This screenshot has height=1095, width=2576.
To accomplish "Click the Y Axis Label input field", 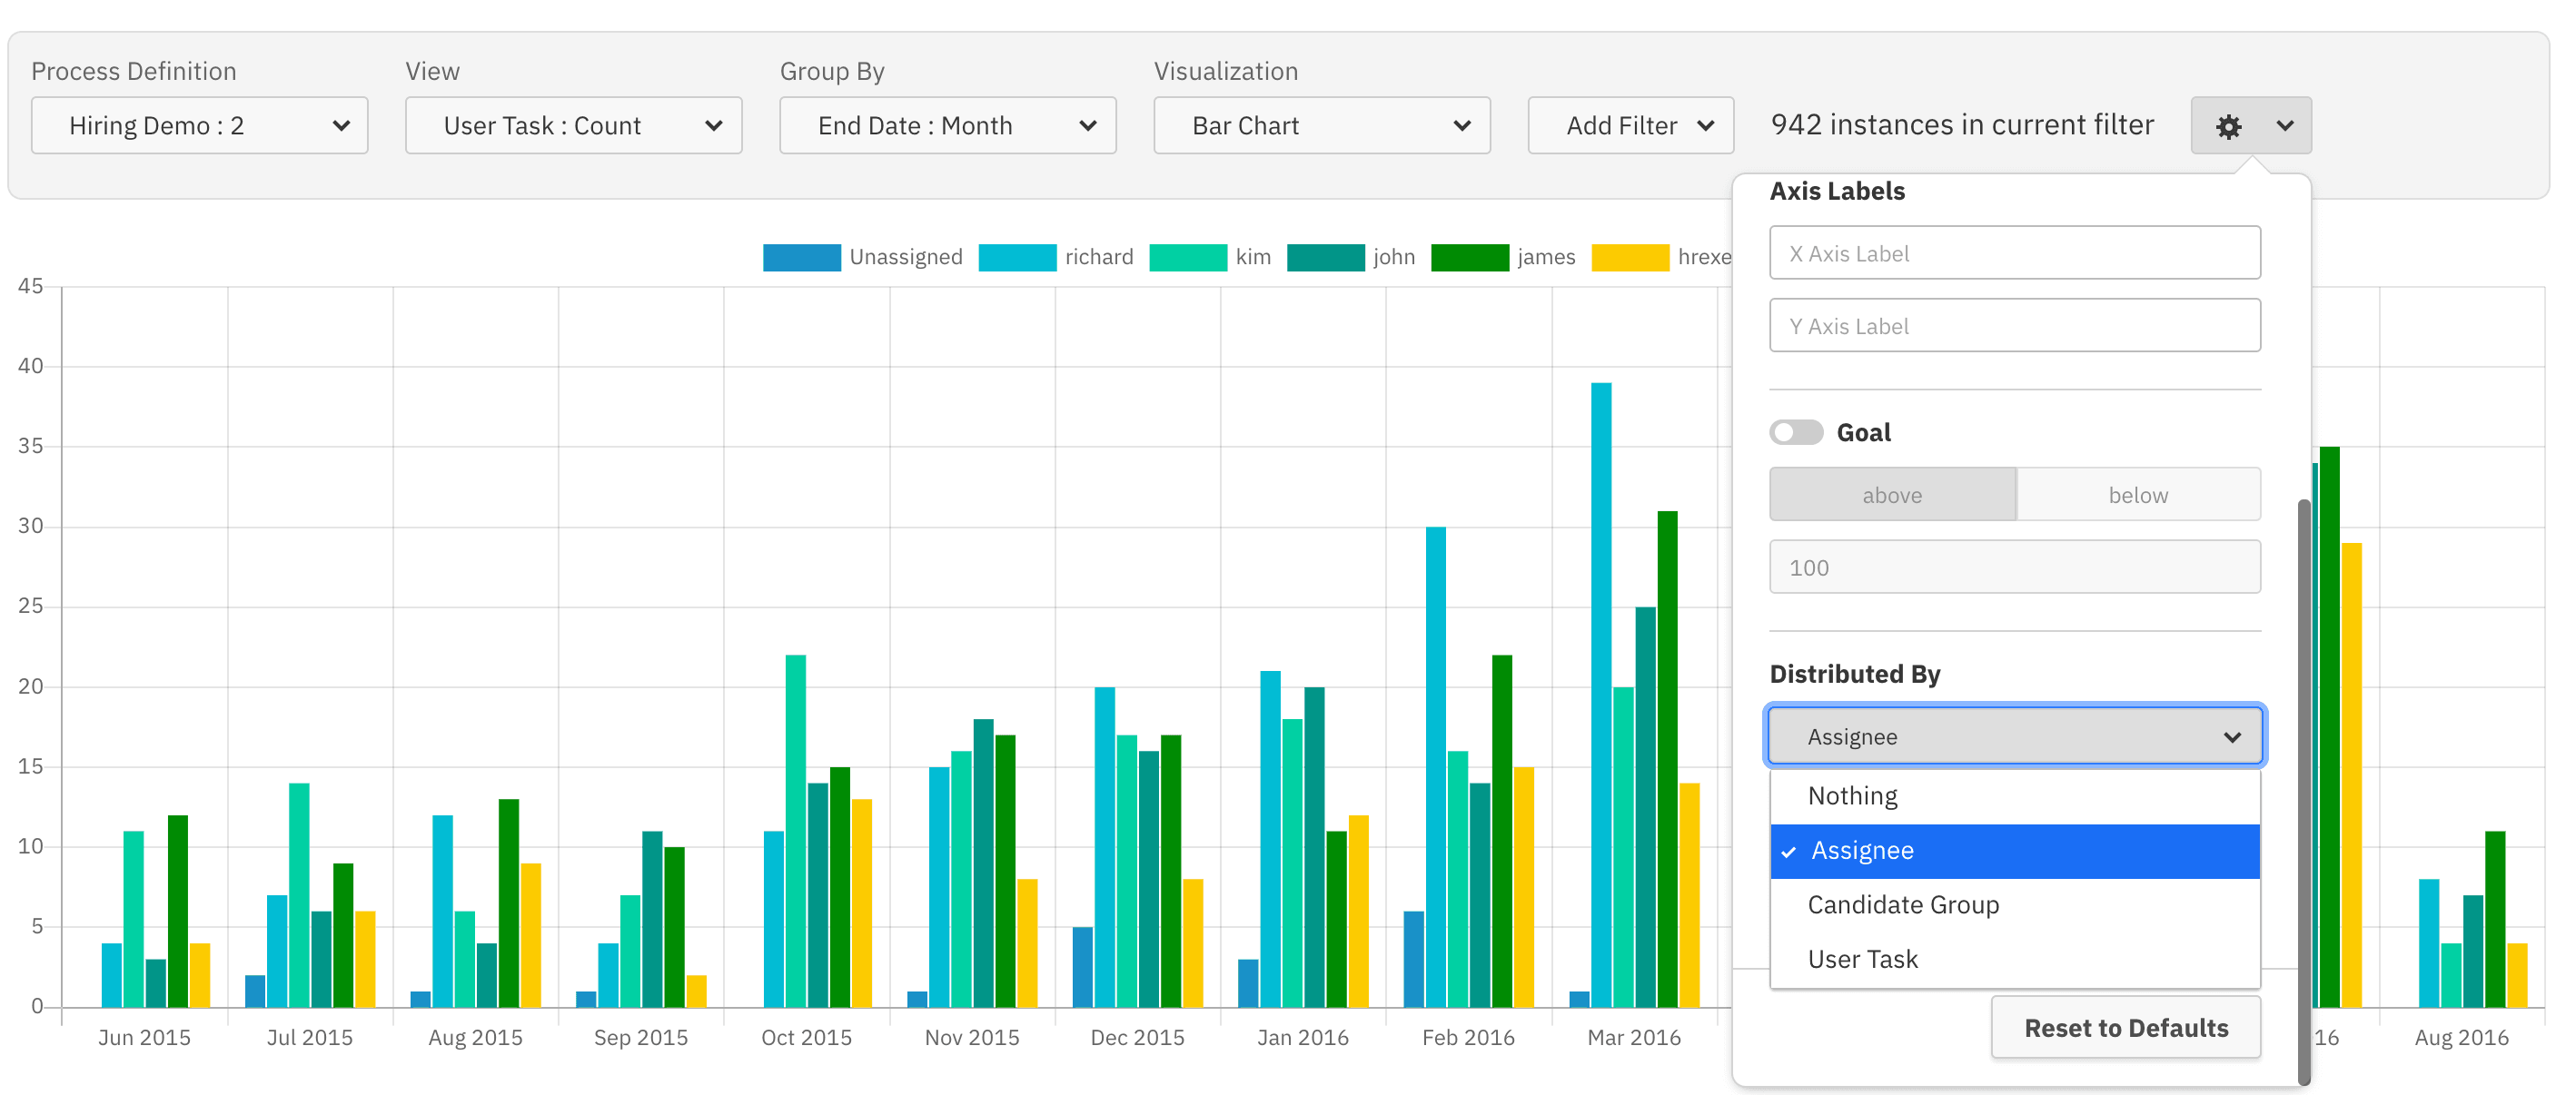I will pos(2014,326).
